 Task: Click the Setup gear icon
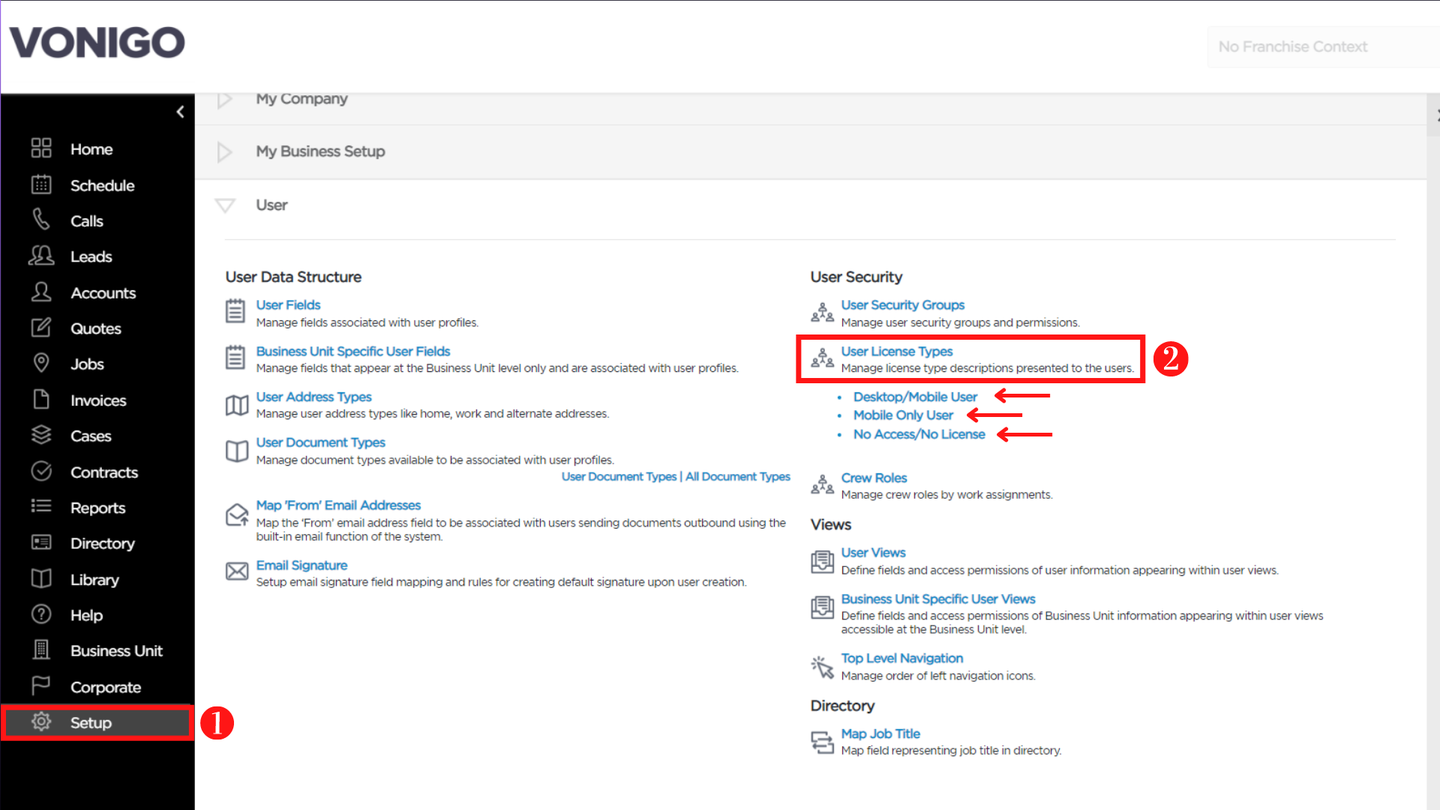click(x=41, y=722)
